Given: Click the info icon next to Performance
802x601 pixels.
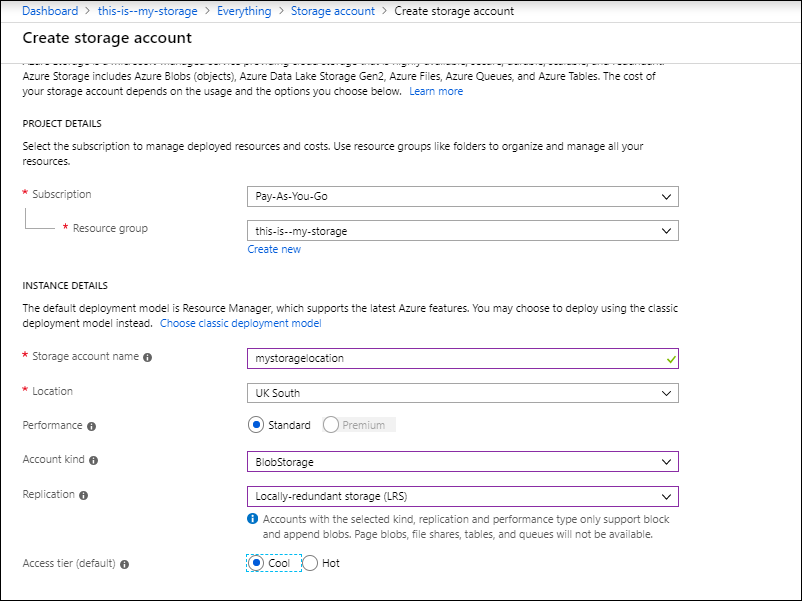Looking at the screenshot, I should tap(91, 426).
